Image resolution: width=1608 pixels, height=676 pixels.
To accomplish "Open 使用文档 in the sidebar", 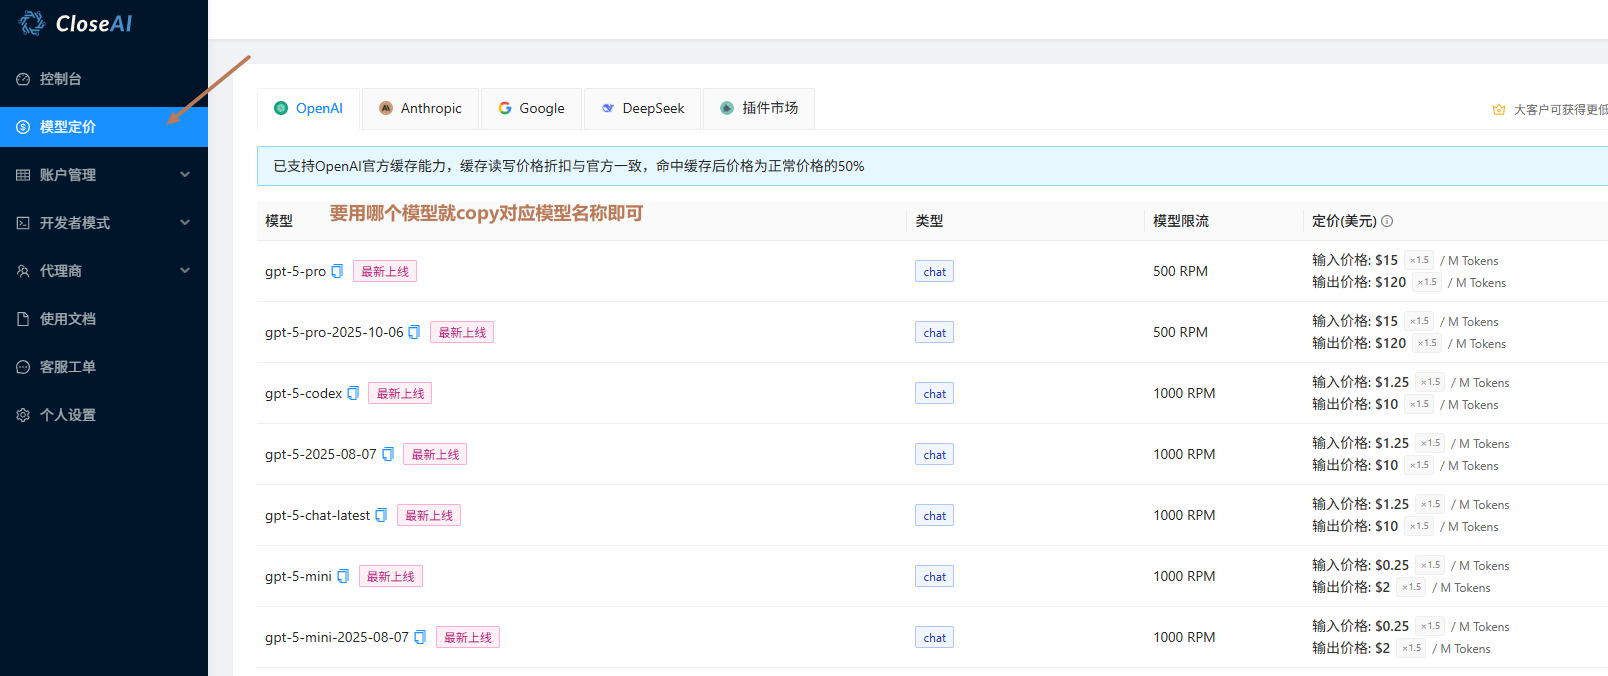I will pos(104,319).
